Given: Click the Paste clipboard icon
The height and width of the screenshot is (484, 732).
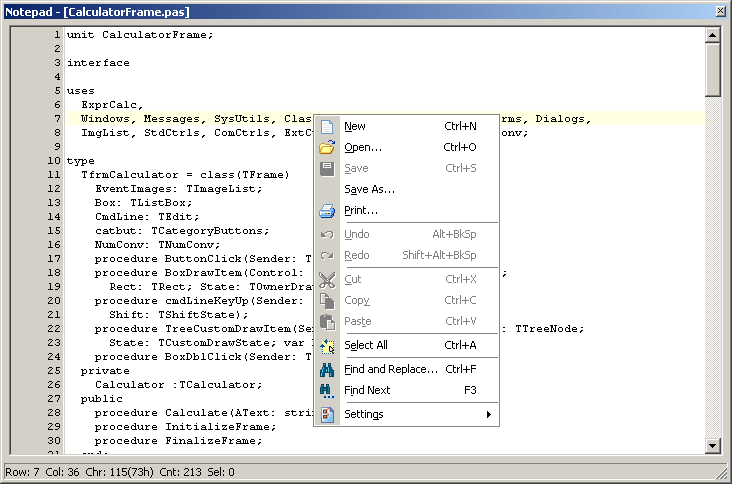Looking at the screenshot, I should (x=327, y=322).
